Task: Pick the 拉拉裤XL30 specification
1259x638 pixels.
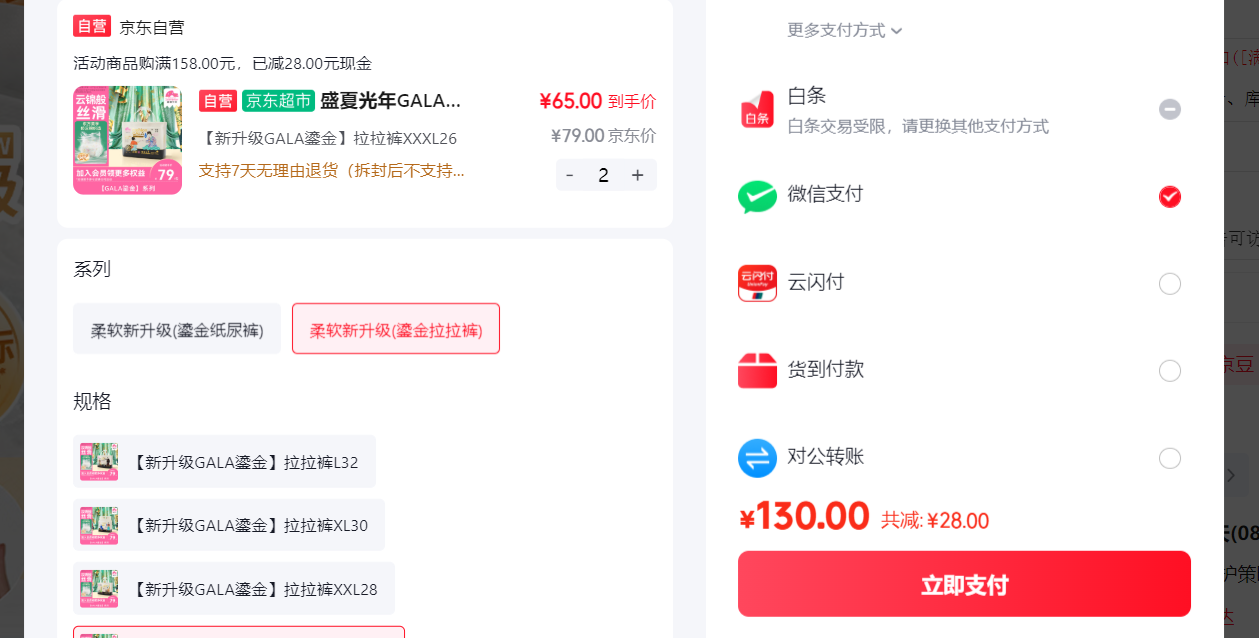Action: pos(229,525)
